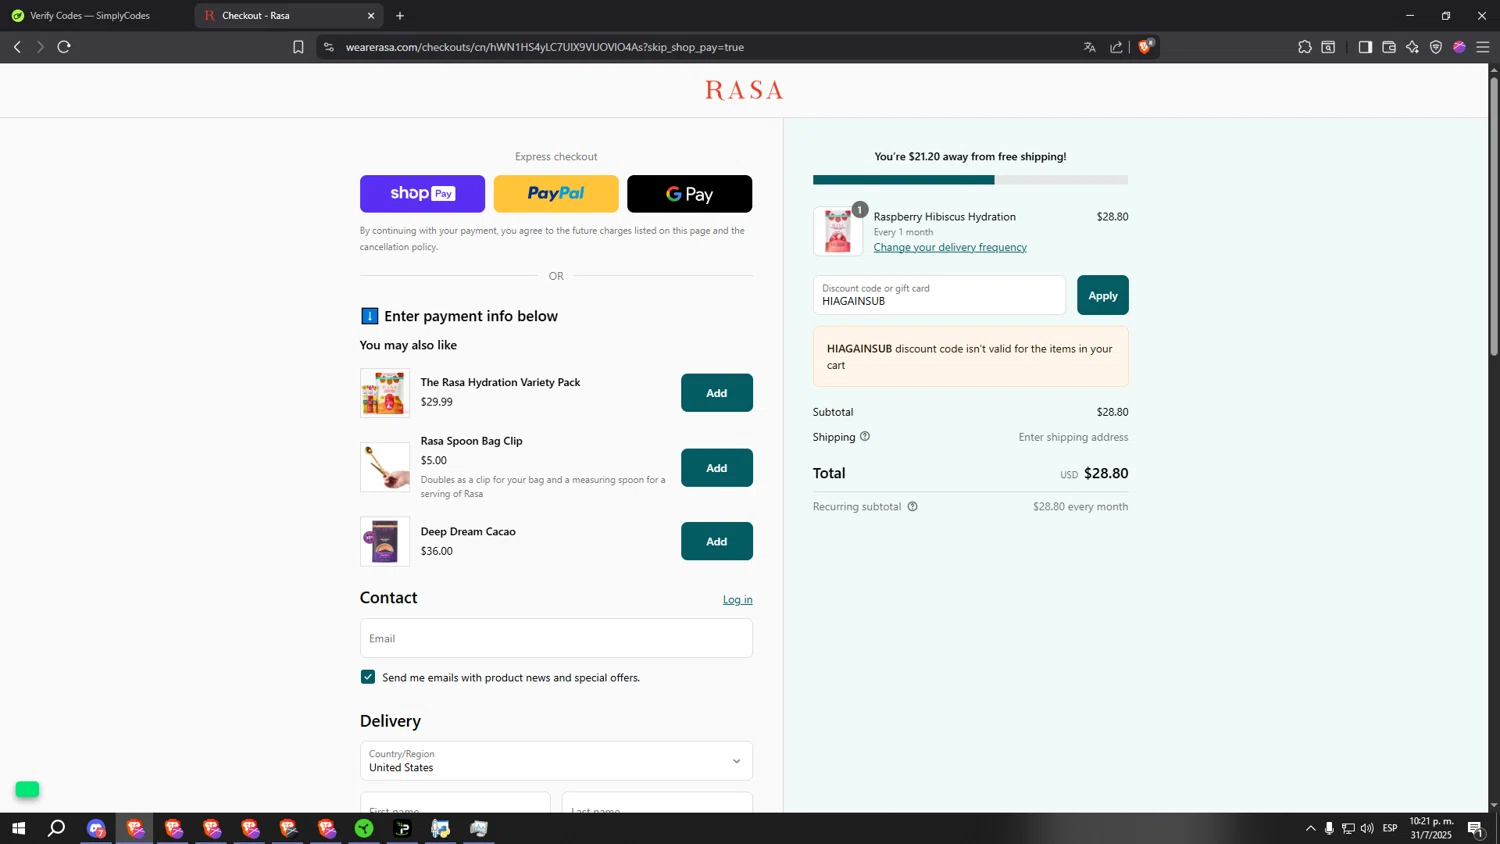Go back with the browser back arrow
Image resolution: width=1500 pixels, height=844 pixels.
(x=17, y=47)
